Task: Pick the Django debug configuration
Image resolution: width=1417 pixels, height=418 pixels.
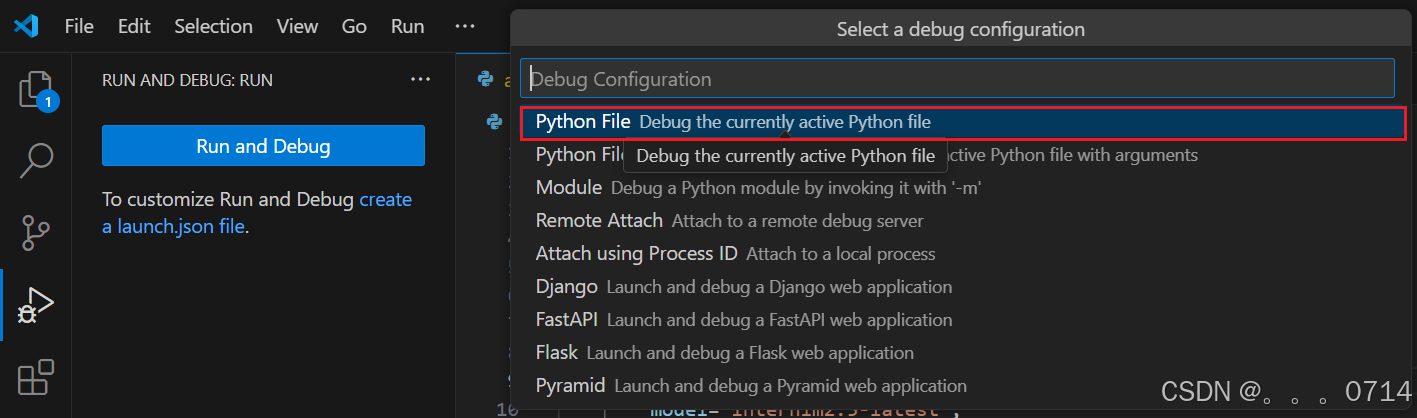Action: (963, 287)
